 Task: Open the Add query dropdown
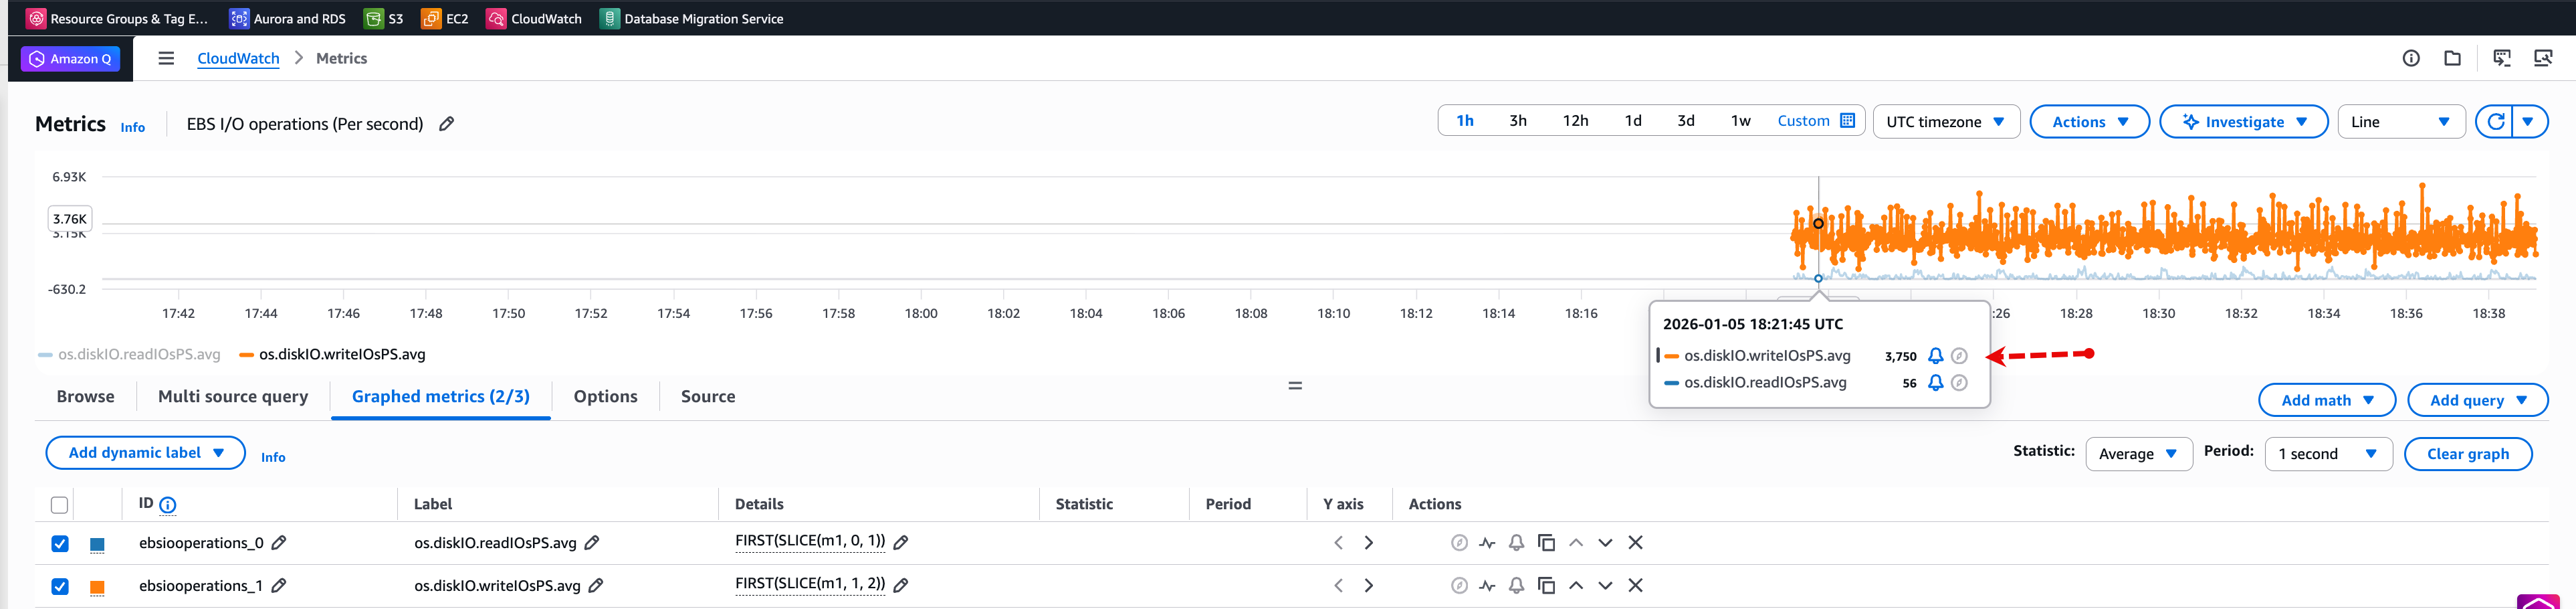(2478, 400)
